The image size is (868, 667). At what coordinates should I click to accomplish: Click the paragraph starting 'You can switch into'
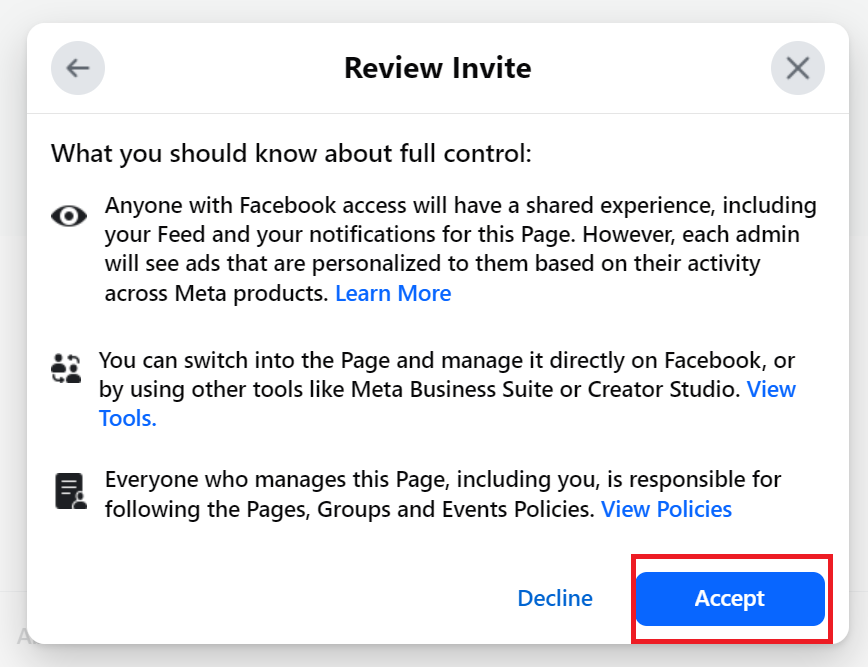[447, 389]
